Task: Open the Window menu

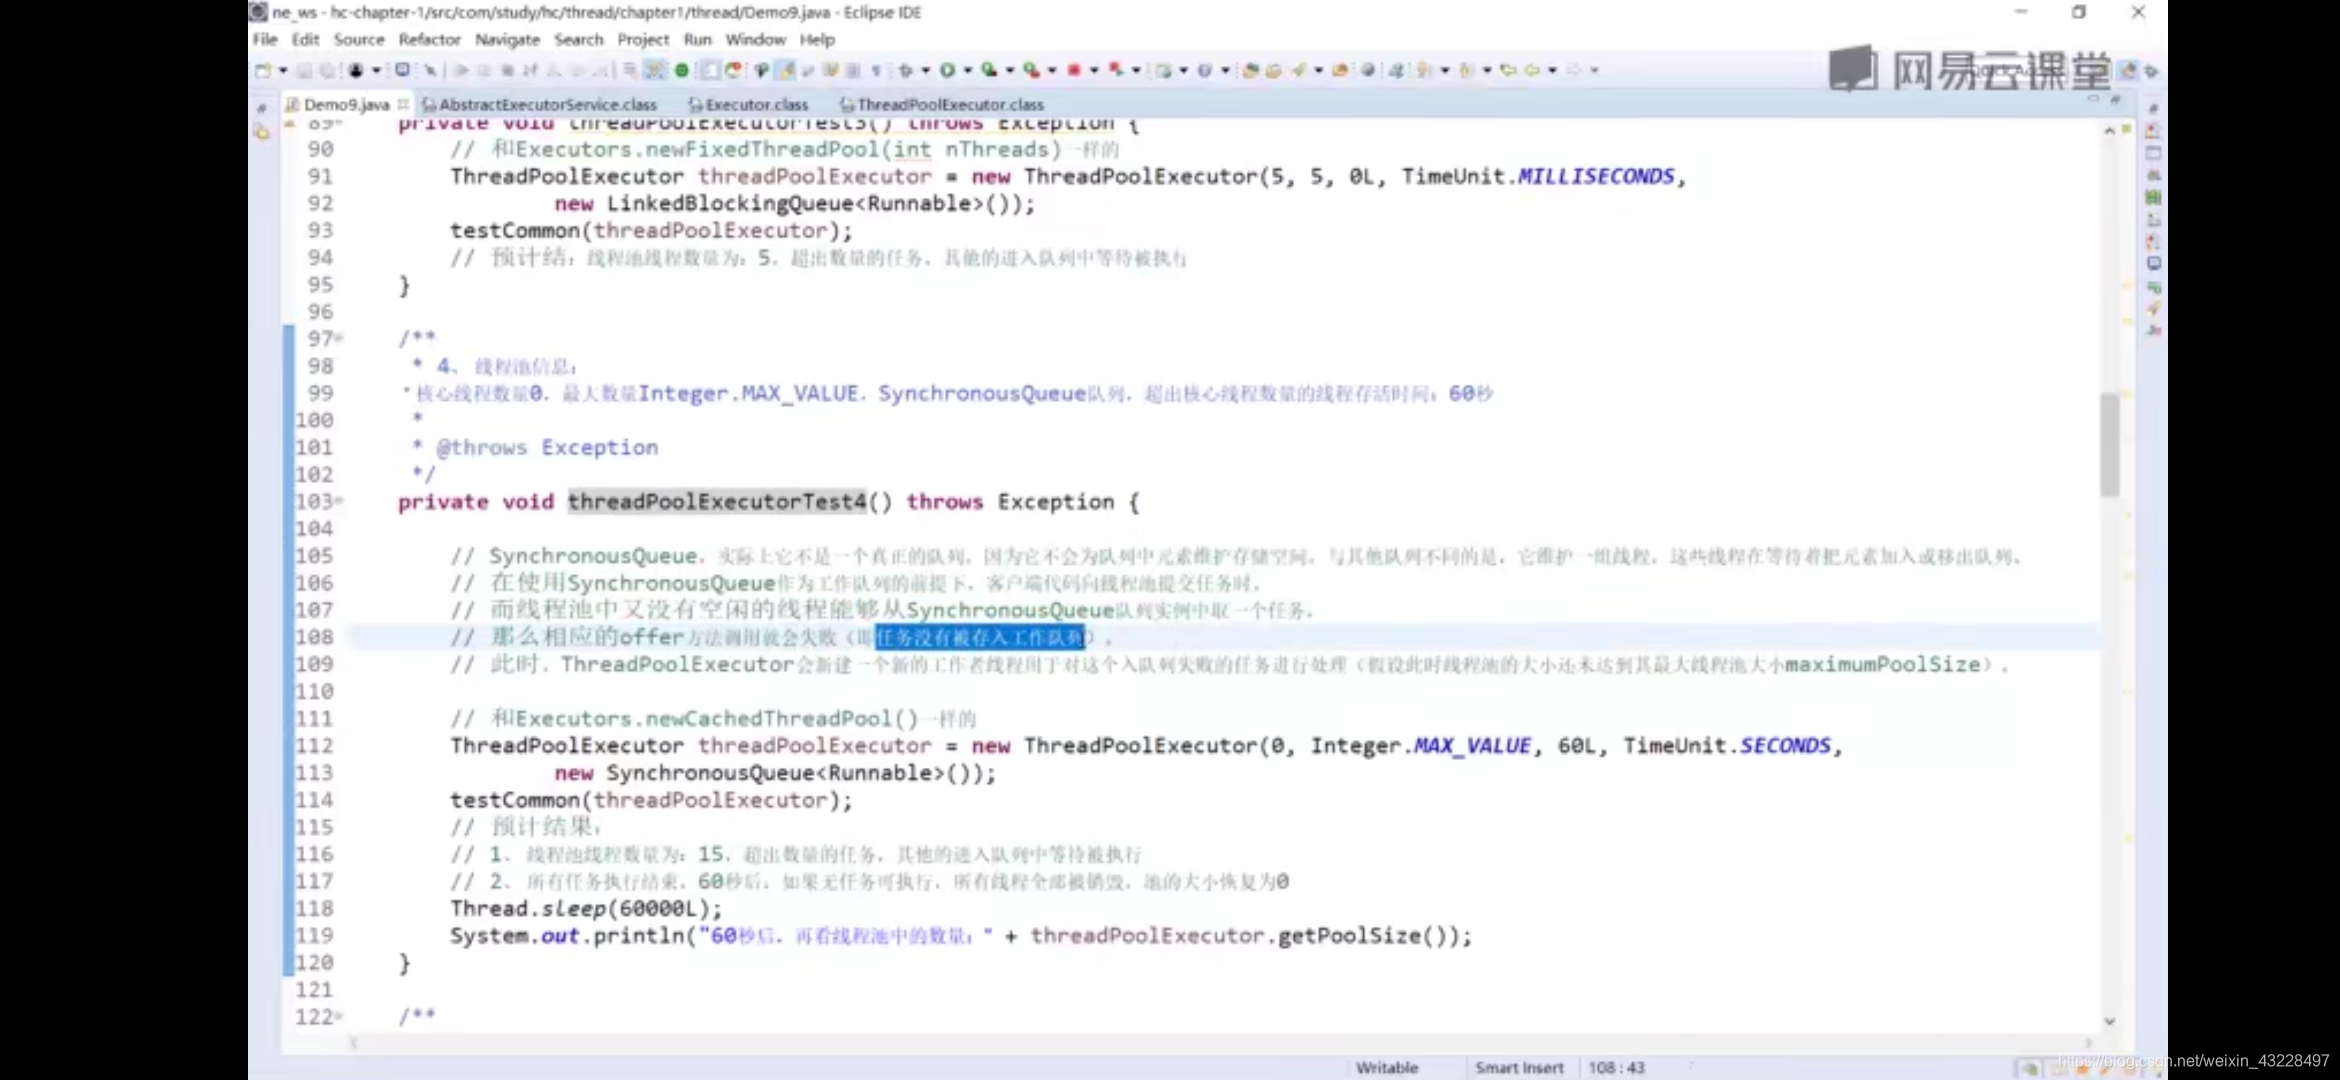Action: [x=755, y=39]
